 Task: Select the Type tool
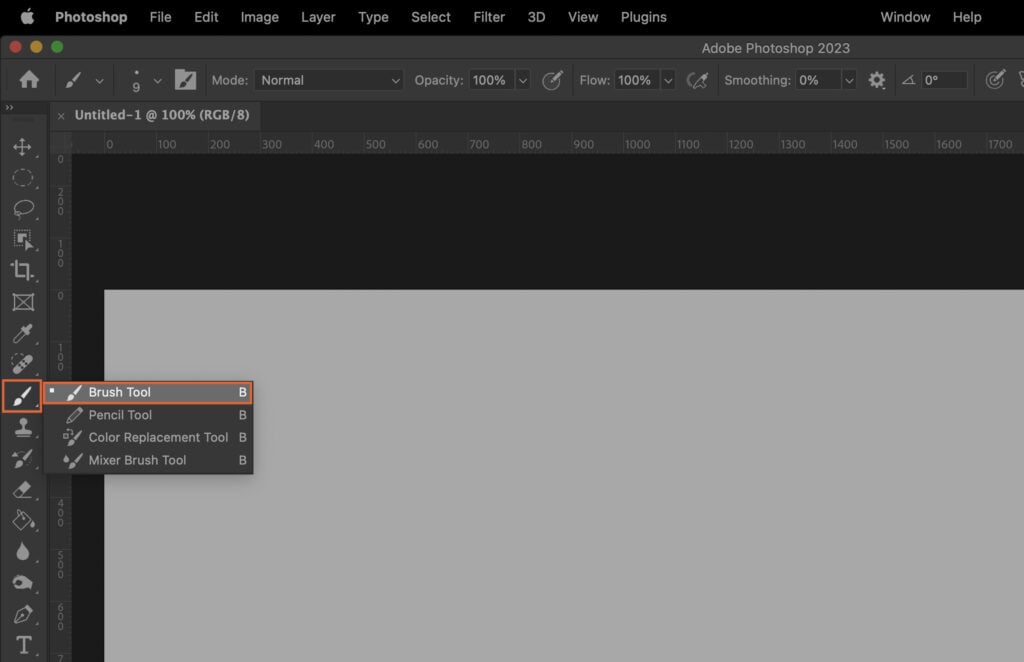(x=23, y=645)
